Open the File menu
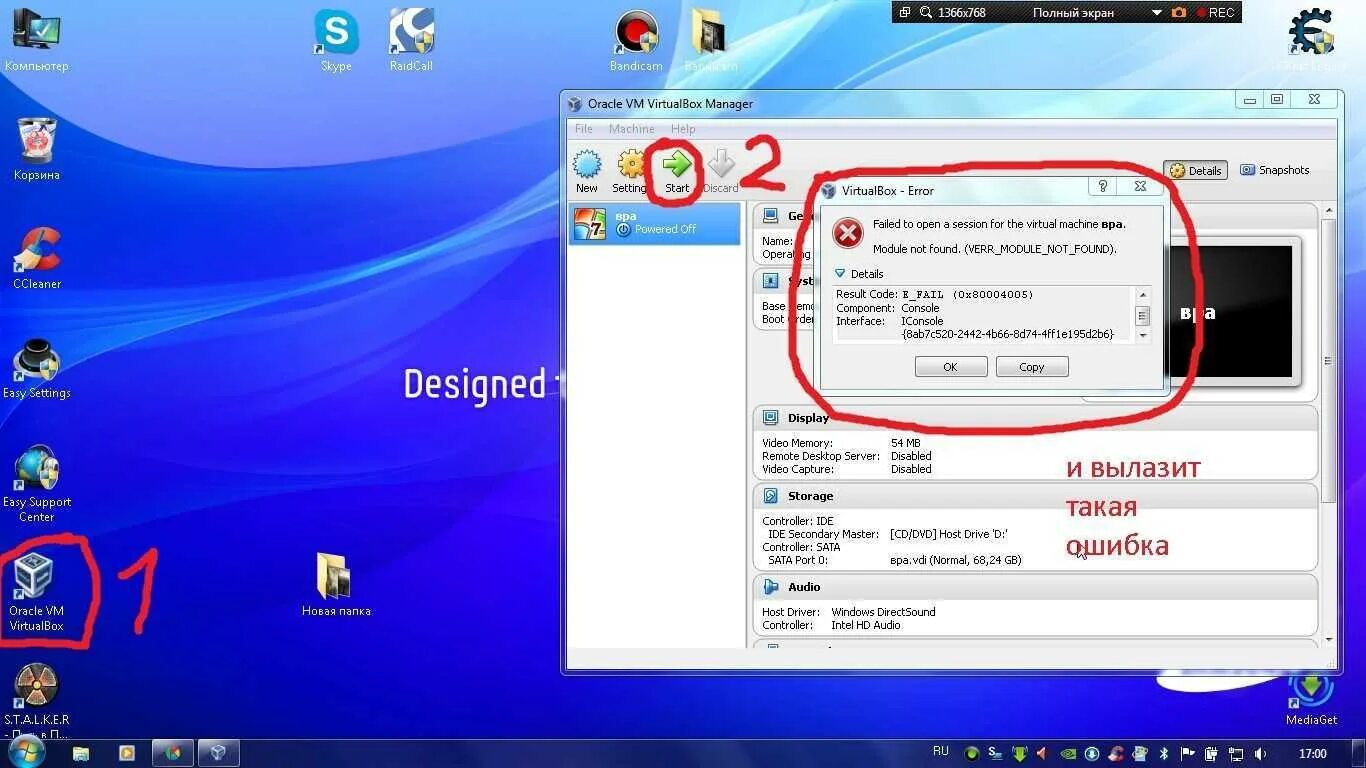The image size is (1366, 768). click(x=584, y=129)
